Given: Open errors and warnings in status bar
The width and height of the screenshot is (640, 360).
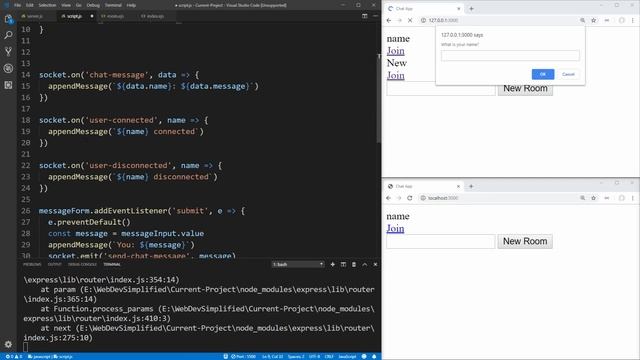Looking at the screenshot, I should [x=14, y=356].
